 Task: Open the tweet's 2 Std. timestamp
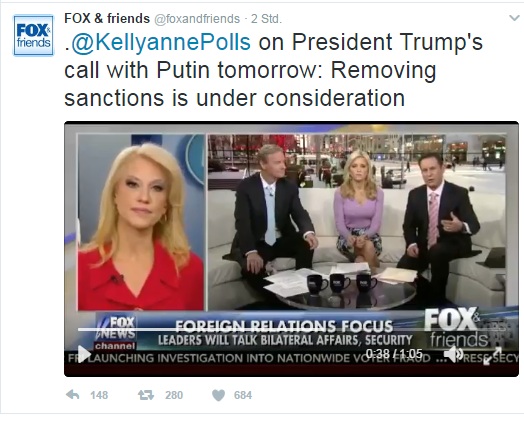266,19
